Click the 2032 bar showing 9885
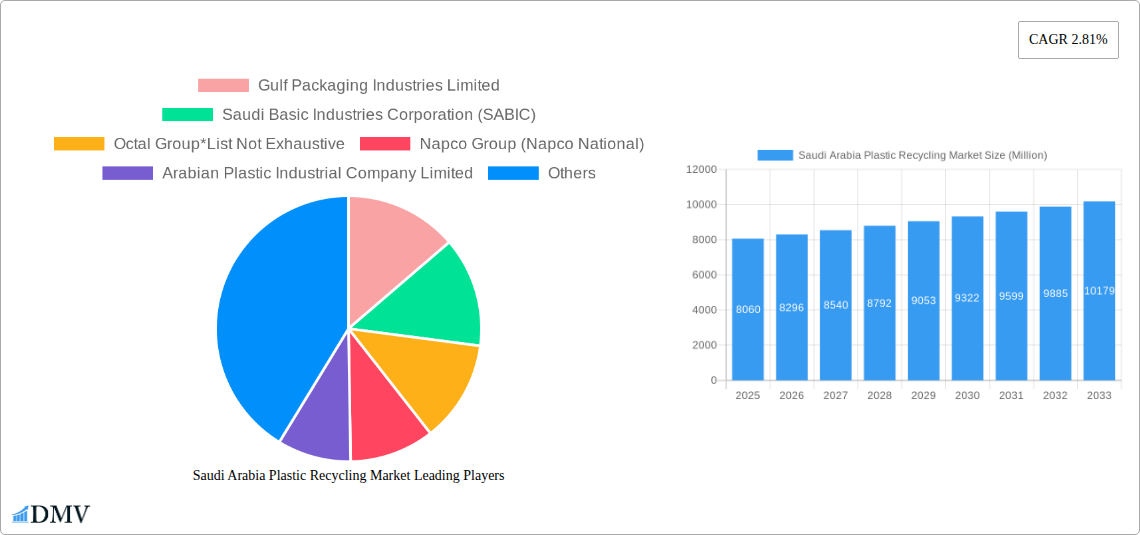Image resolution: width=1140 pixels, height=535 pixels. point(1055,294)
